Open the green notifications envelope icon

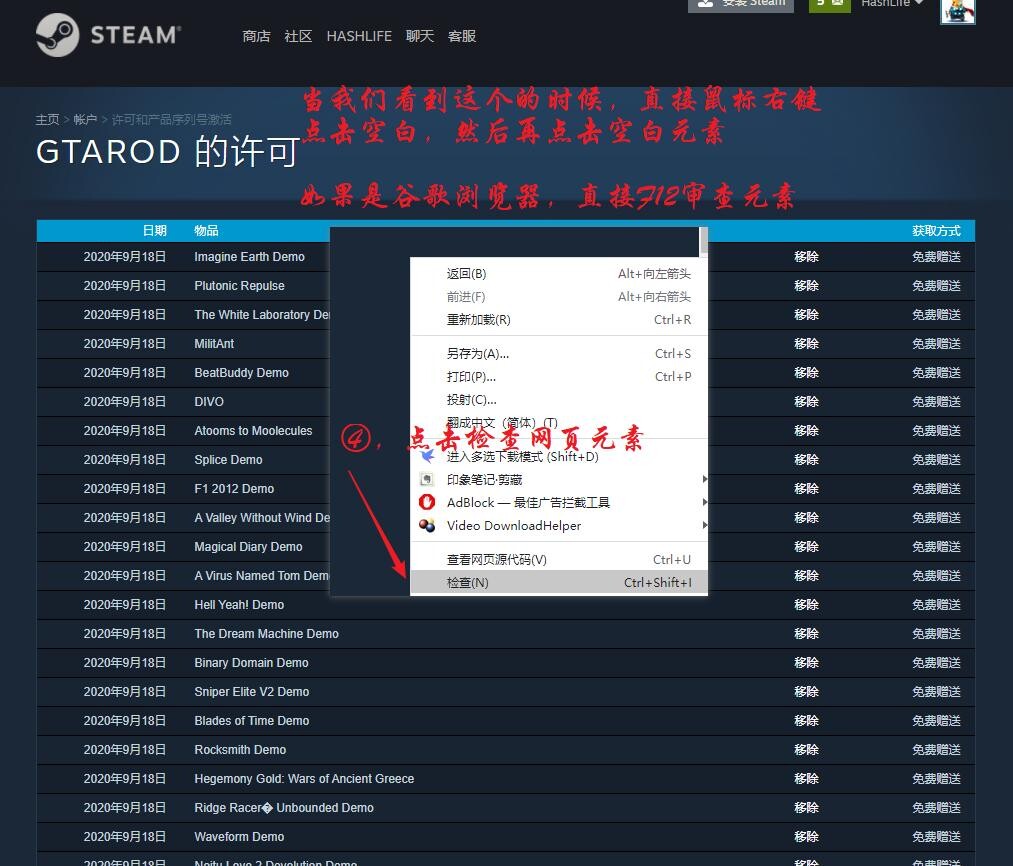[x=837, y=3]
